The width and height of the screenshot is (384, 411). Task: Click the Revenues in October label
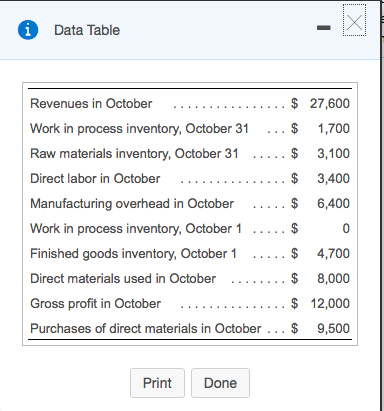[x=91, y=104]
